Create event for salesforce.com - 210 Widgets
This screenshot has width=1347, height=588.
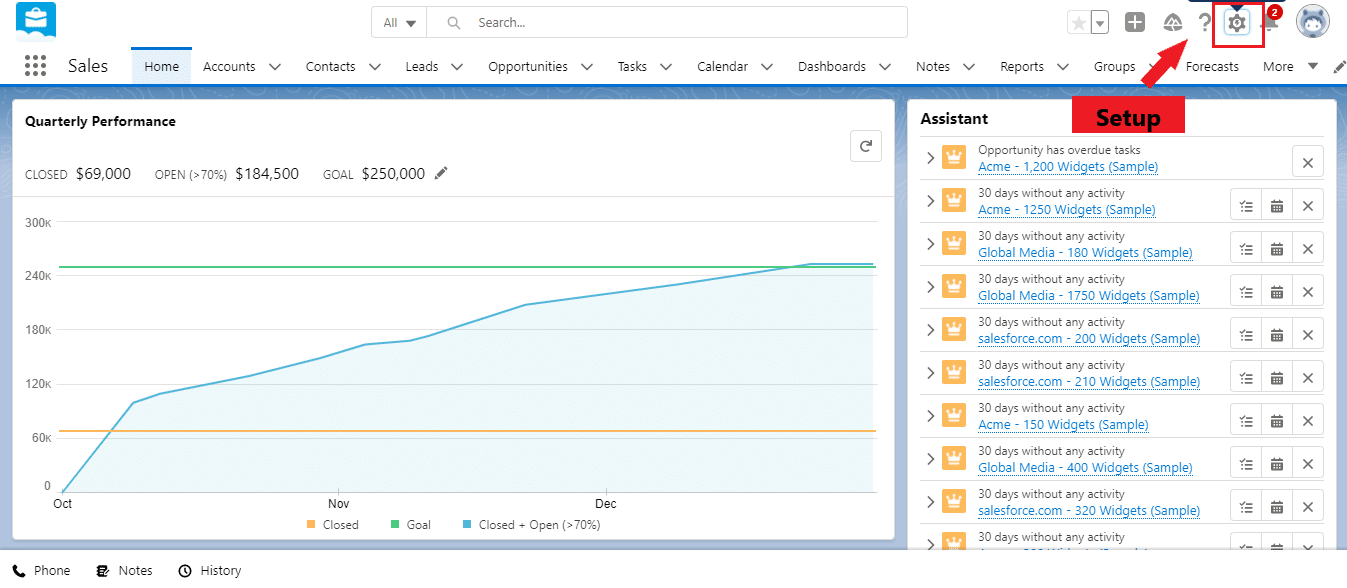[x=1276, y=376]
